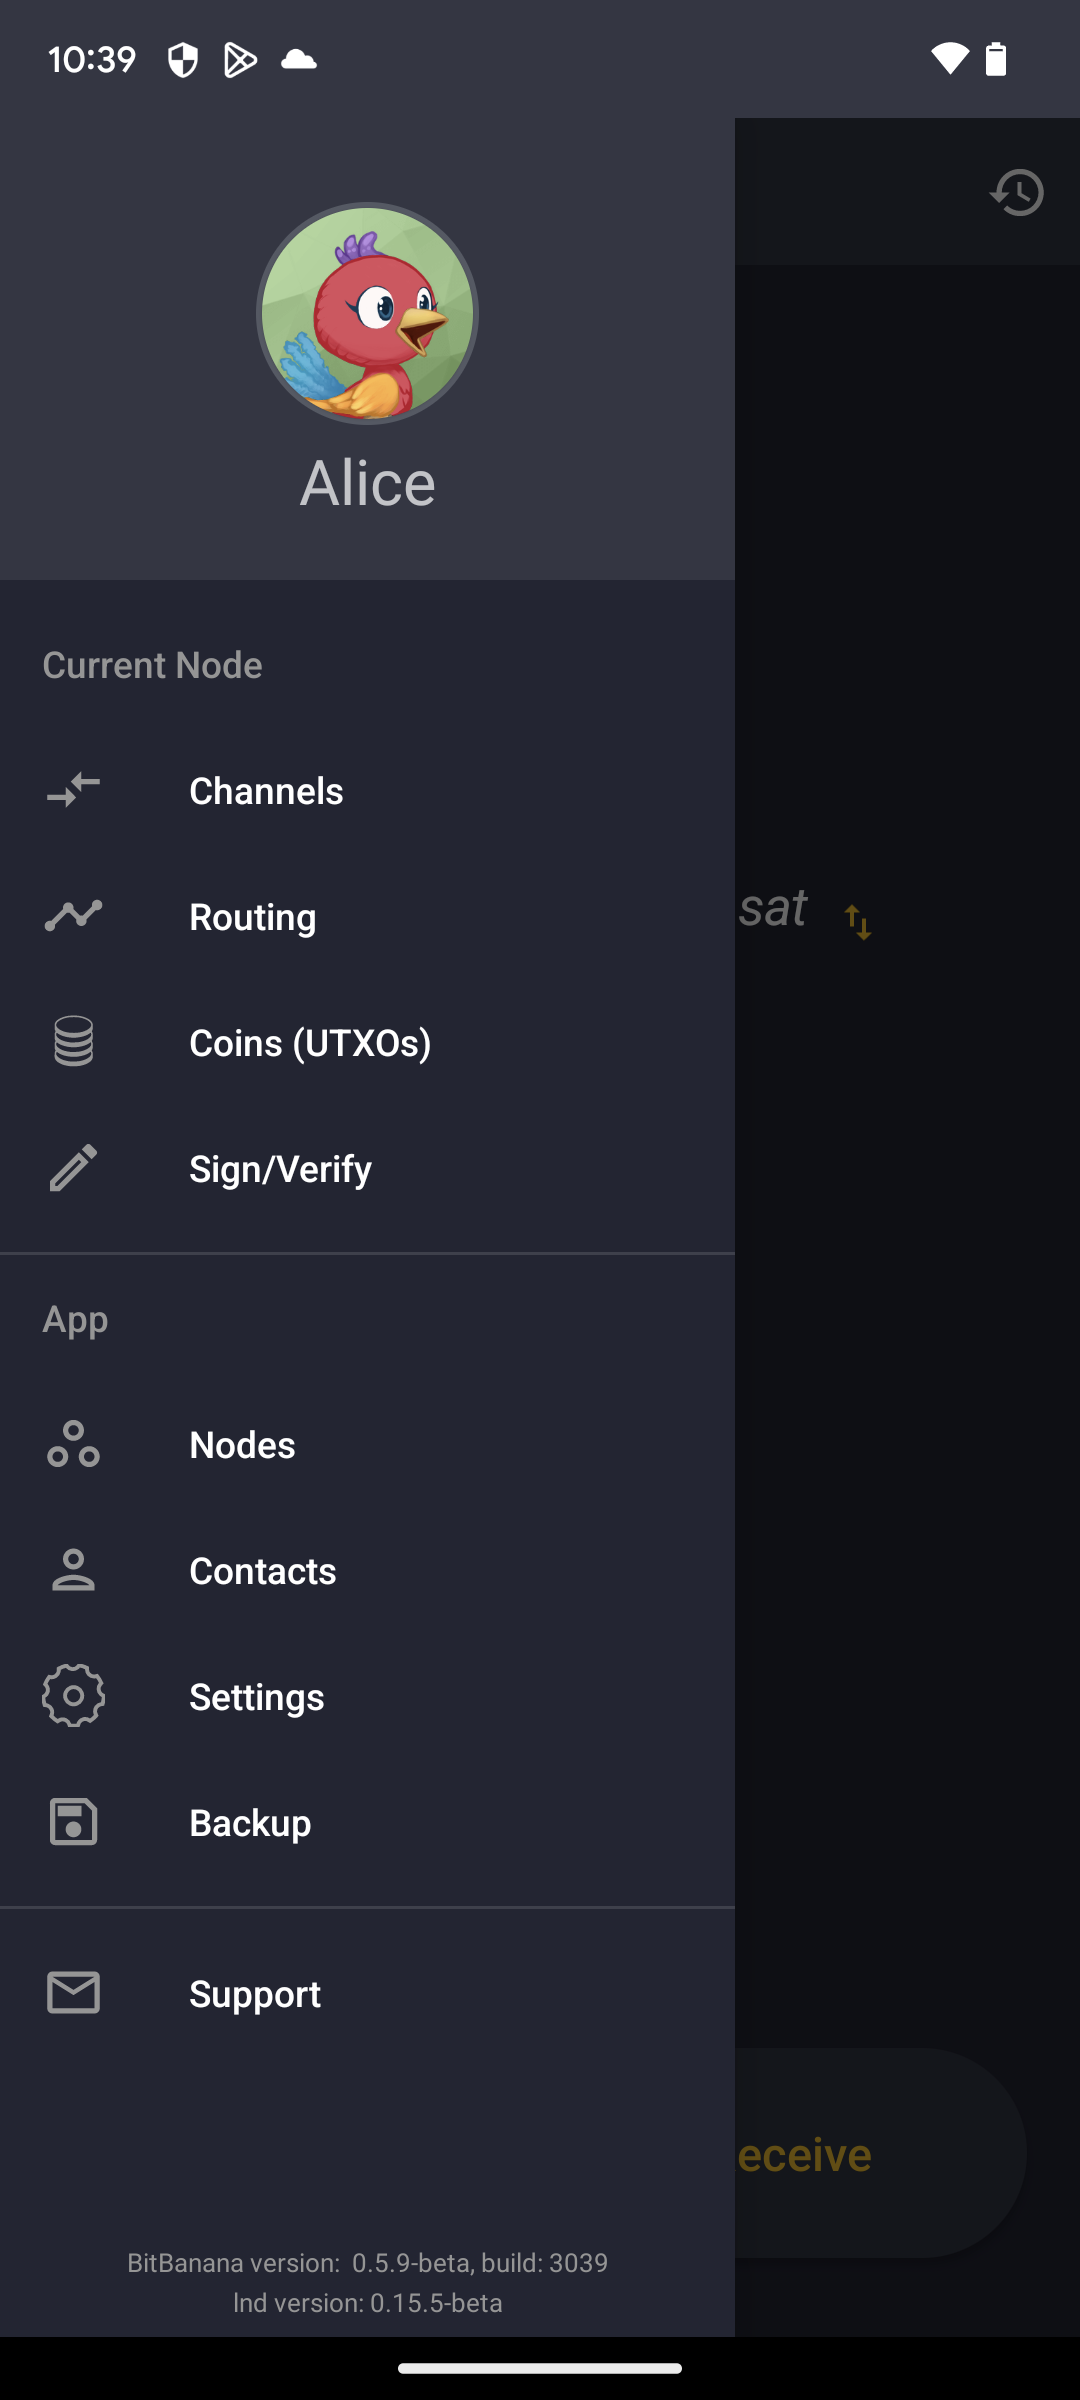
Task: Open the Contacts list entry
Action: coord(262,1571)
